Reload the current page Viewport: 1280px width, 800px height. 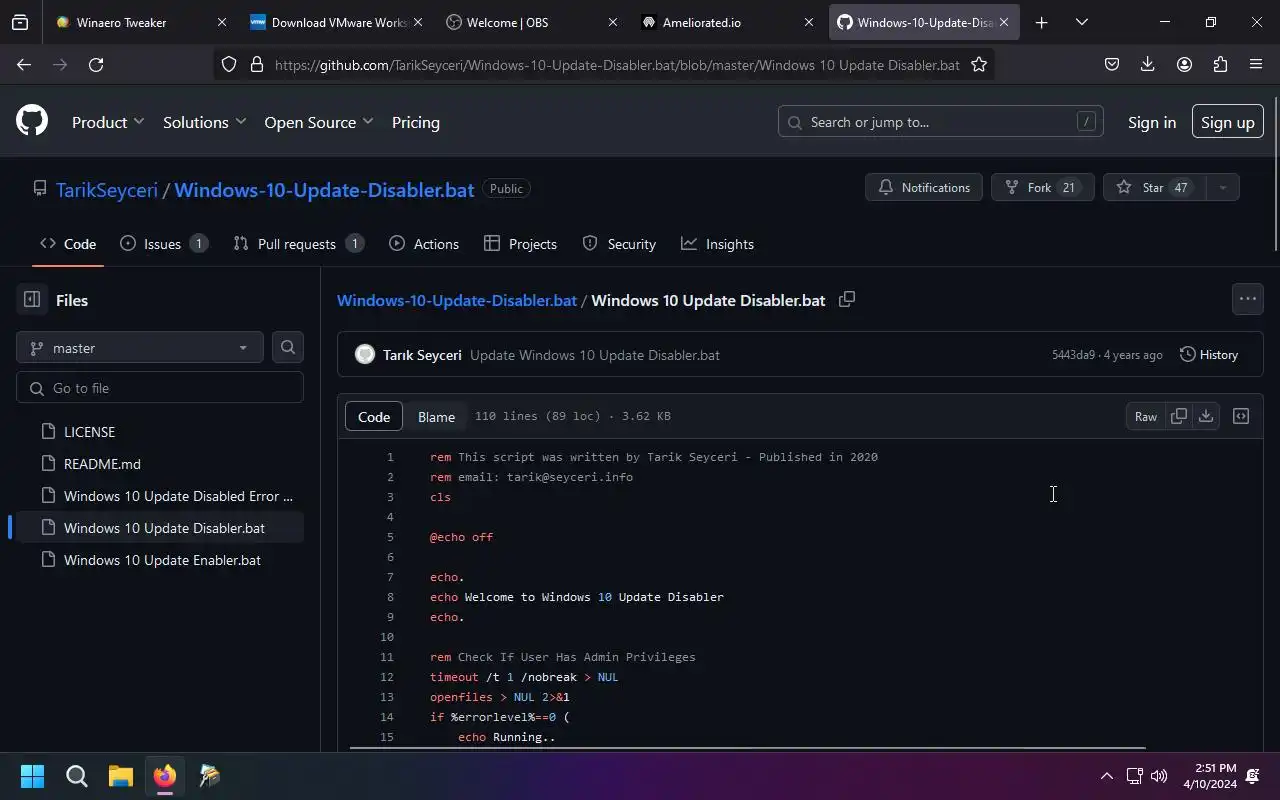[96, 64]
